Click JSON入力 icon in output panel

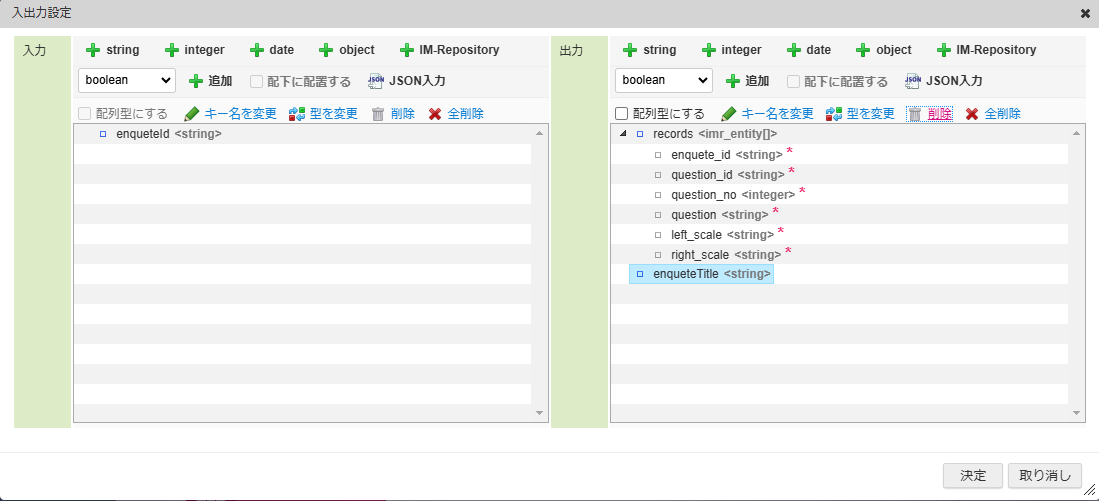pos(913,81)
